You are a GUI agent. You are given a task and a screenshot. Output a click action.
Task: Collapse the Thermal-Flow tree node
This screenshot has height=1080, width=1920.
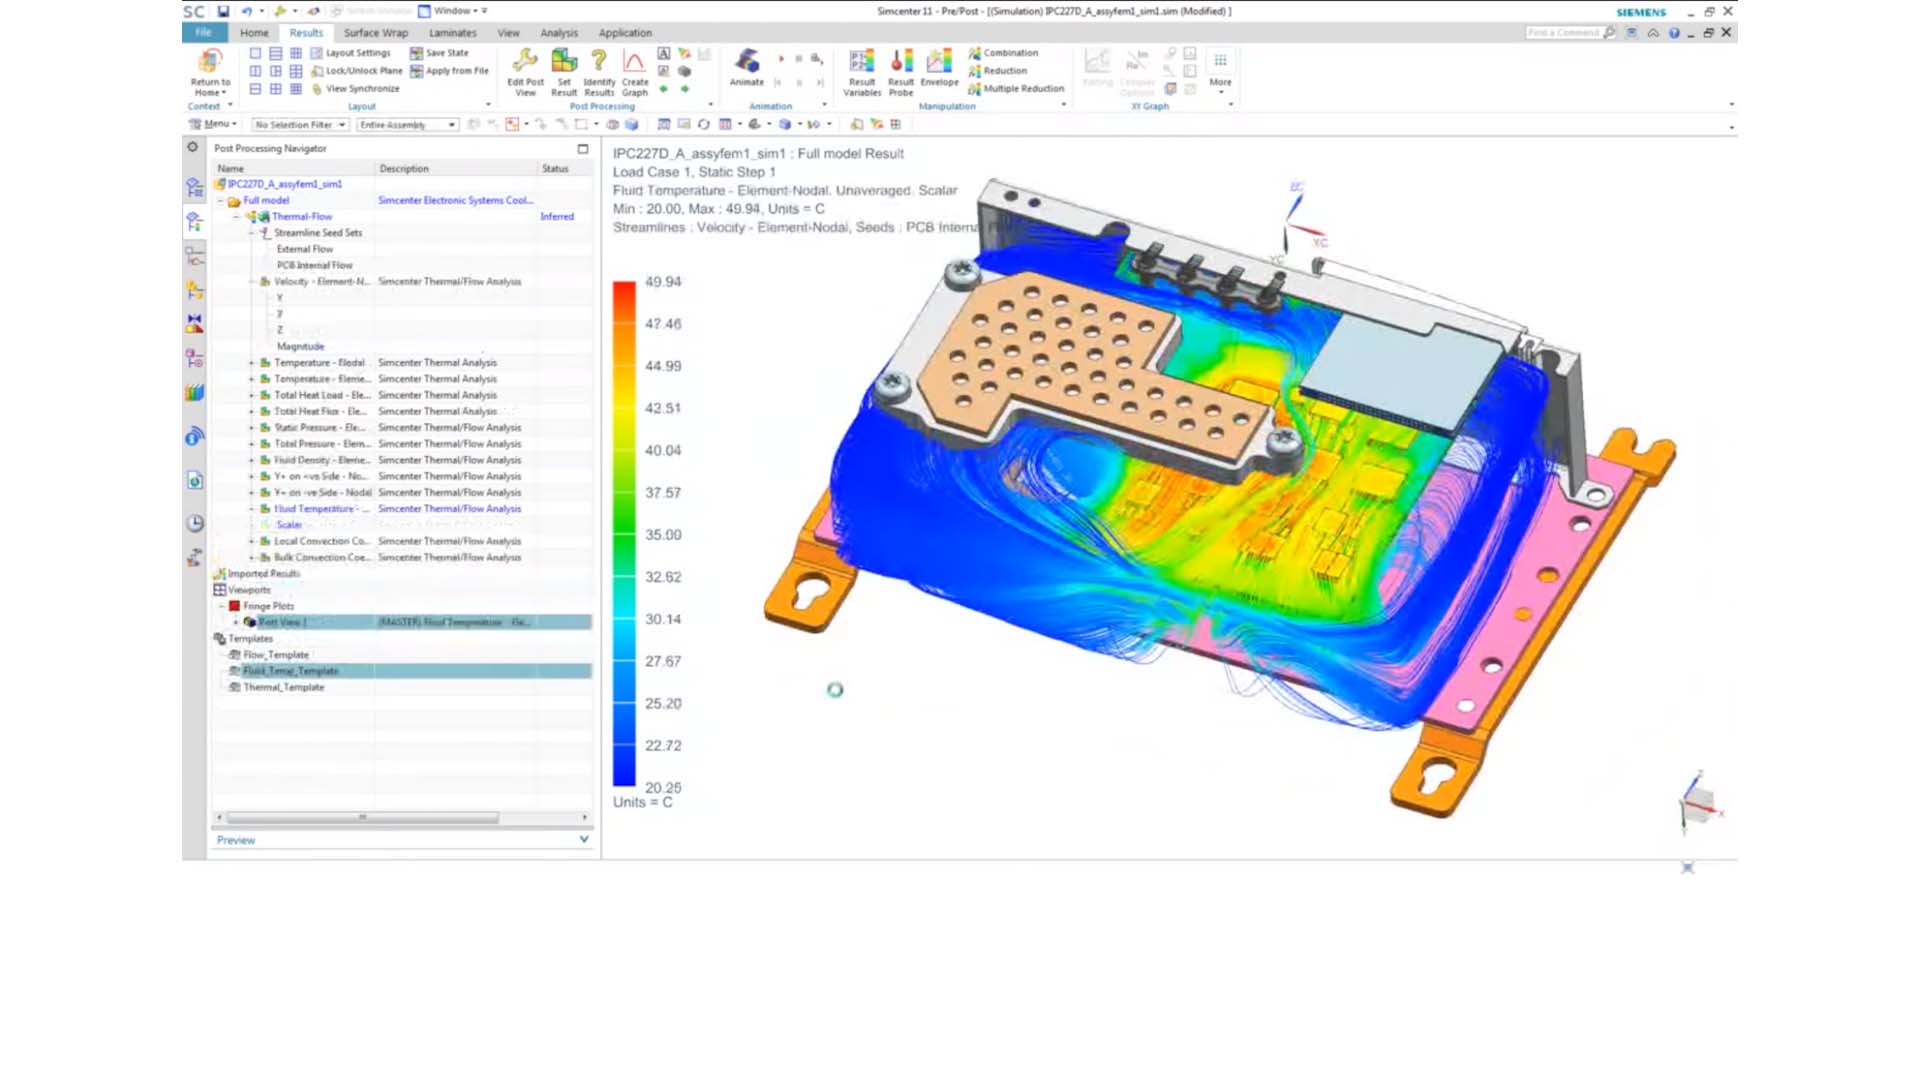click(x=234, y=216)
